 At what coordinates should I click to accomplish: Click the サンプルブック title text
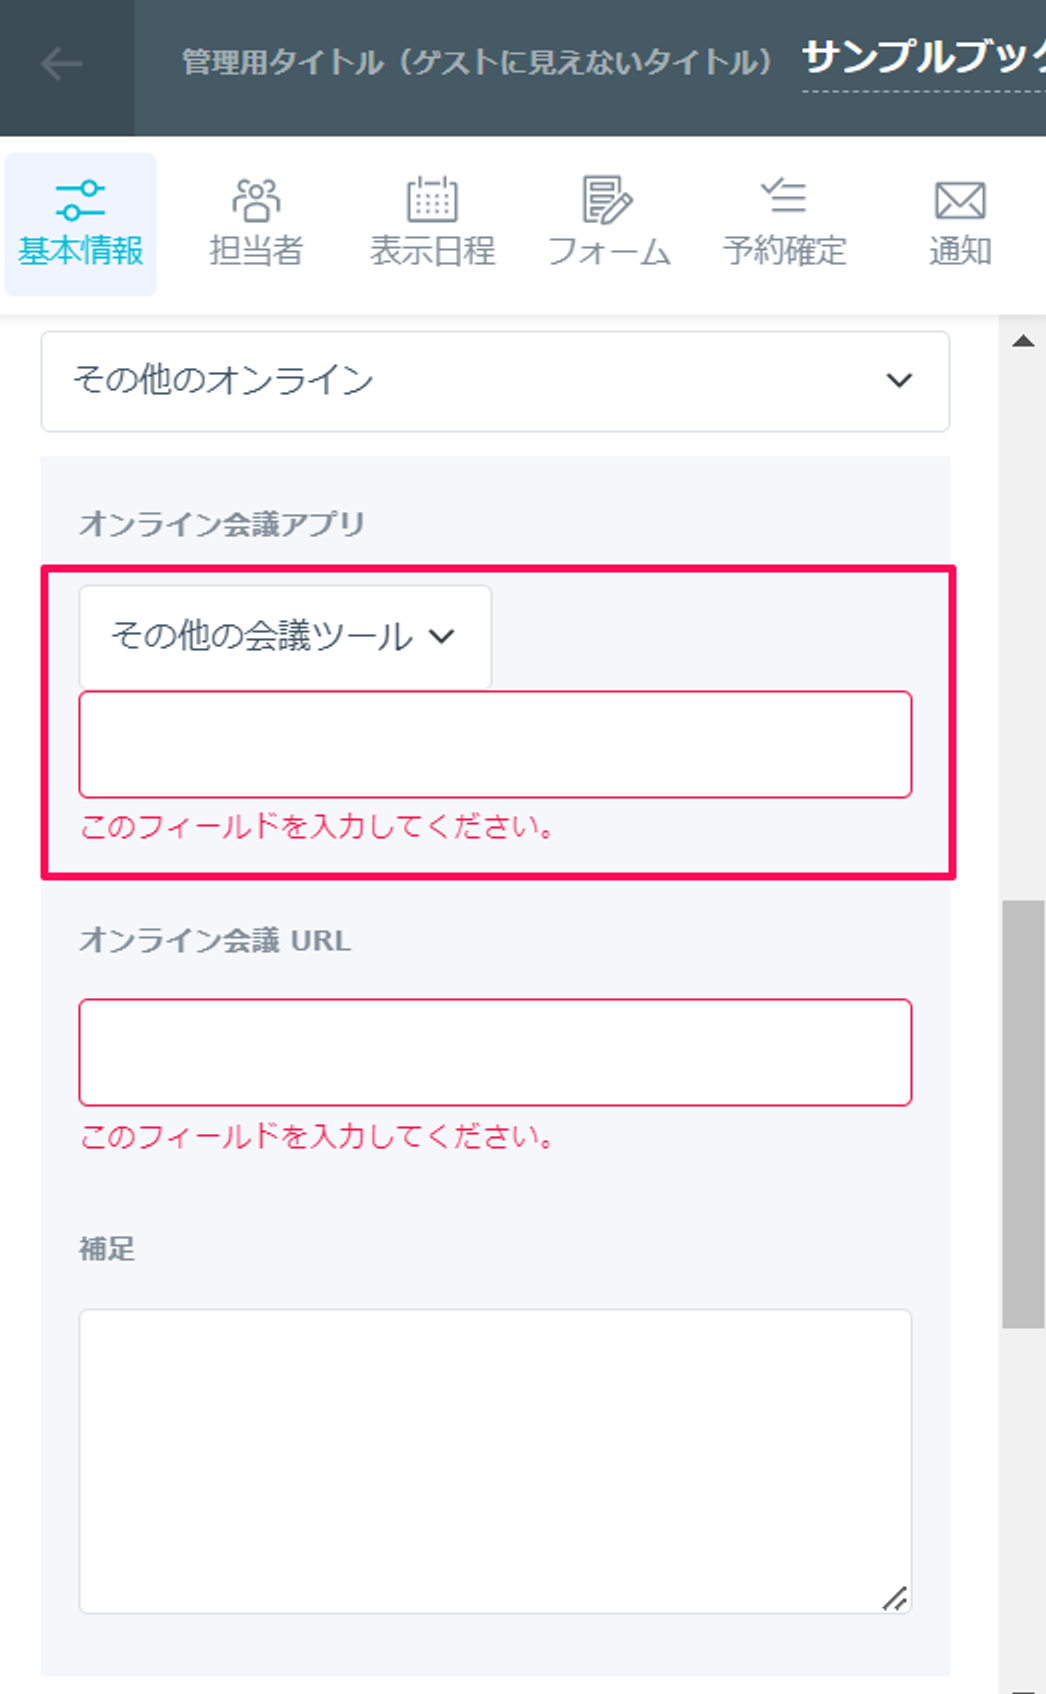click(923, 57)
